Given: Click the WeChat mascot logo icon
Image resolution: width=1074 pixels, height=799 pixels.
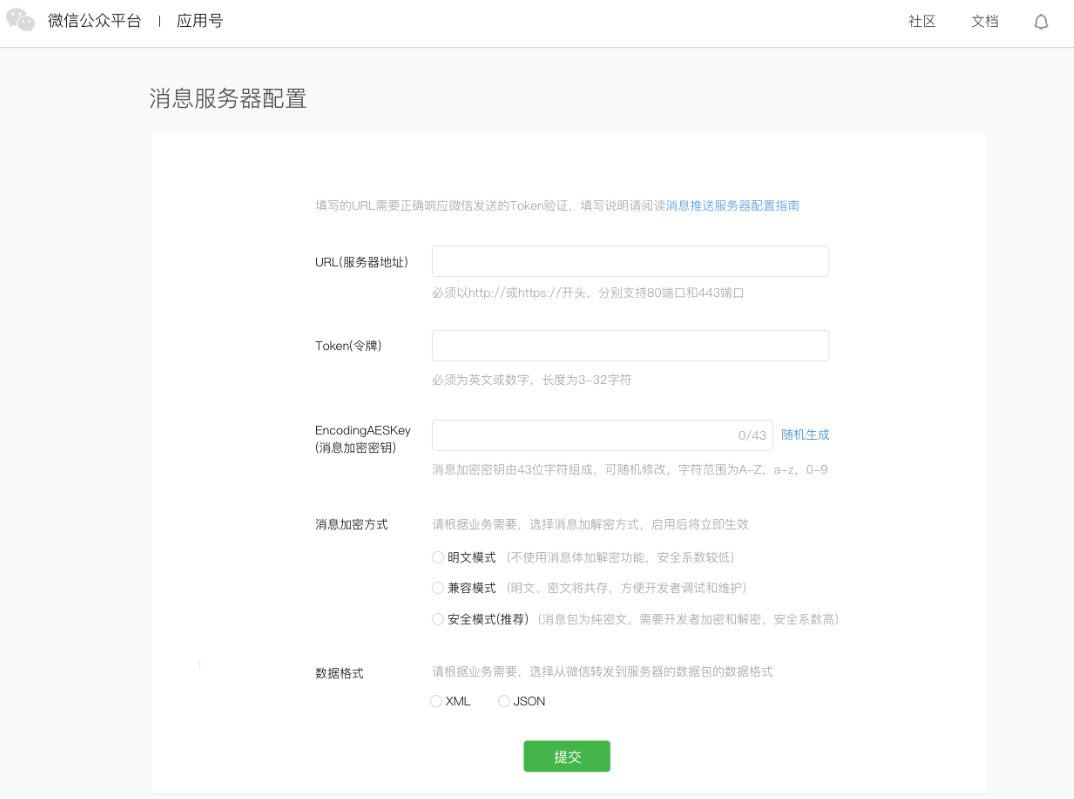Looking at the screenshot, I should point(22,20).
